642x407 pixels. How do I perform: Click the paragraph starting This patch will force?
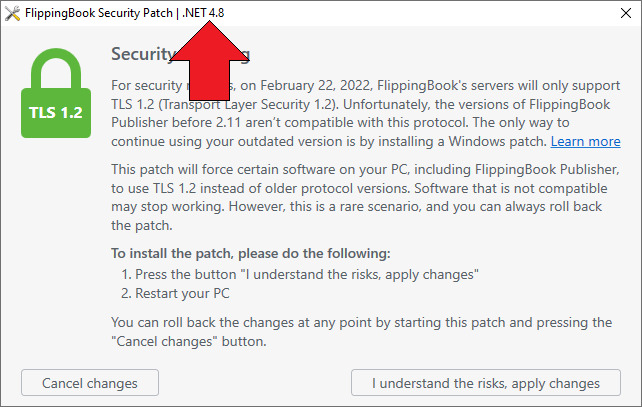(x=365, y=197)
